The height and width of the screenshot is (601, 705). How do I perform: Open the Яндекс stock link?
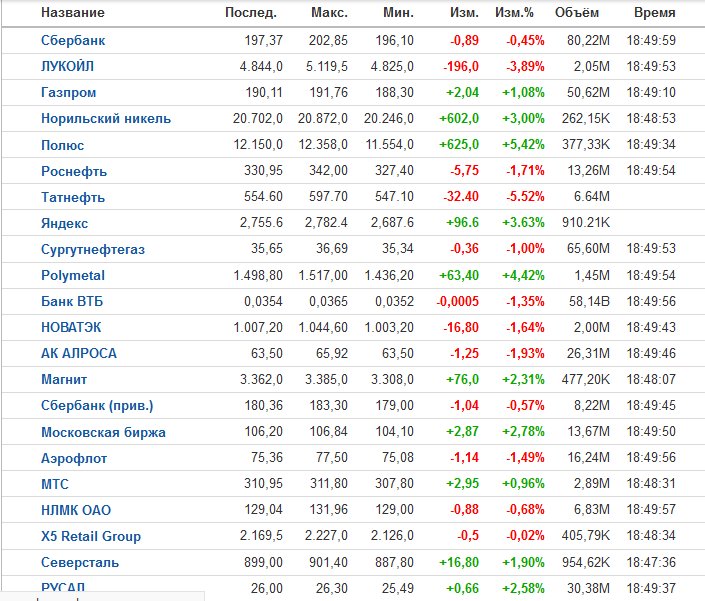[64, 223]
